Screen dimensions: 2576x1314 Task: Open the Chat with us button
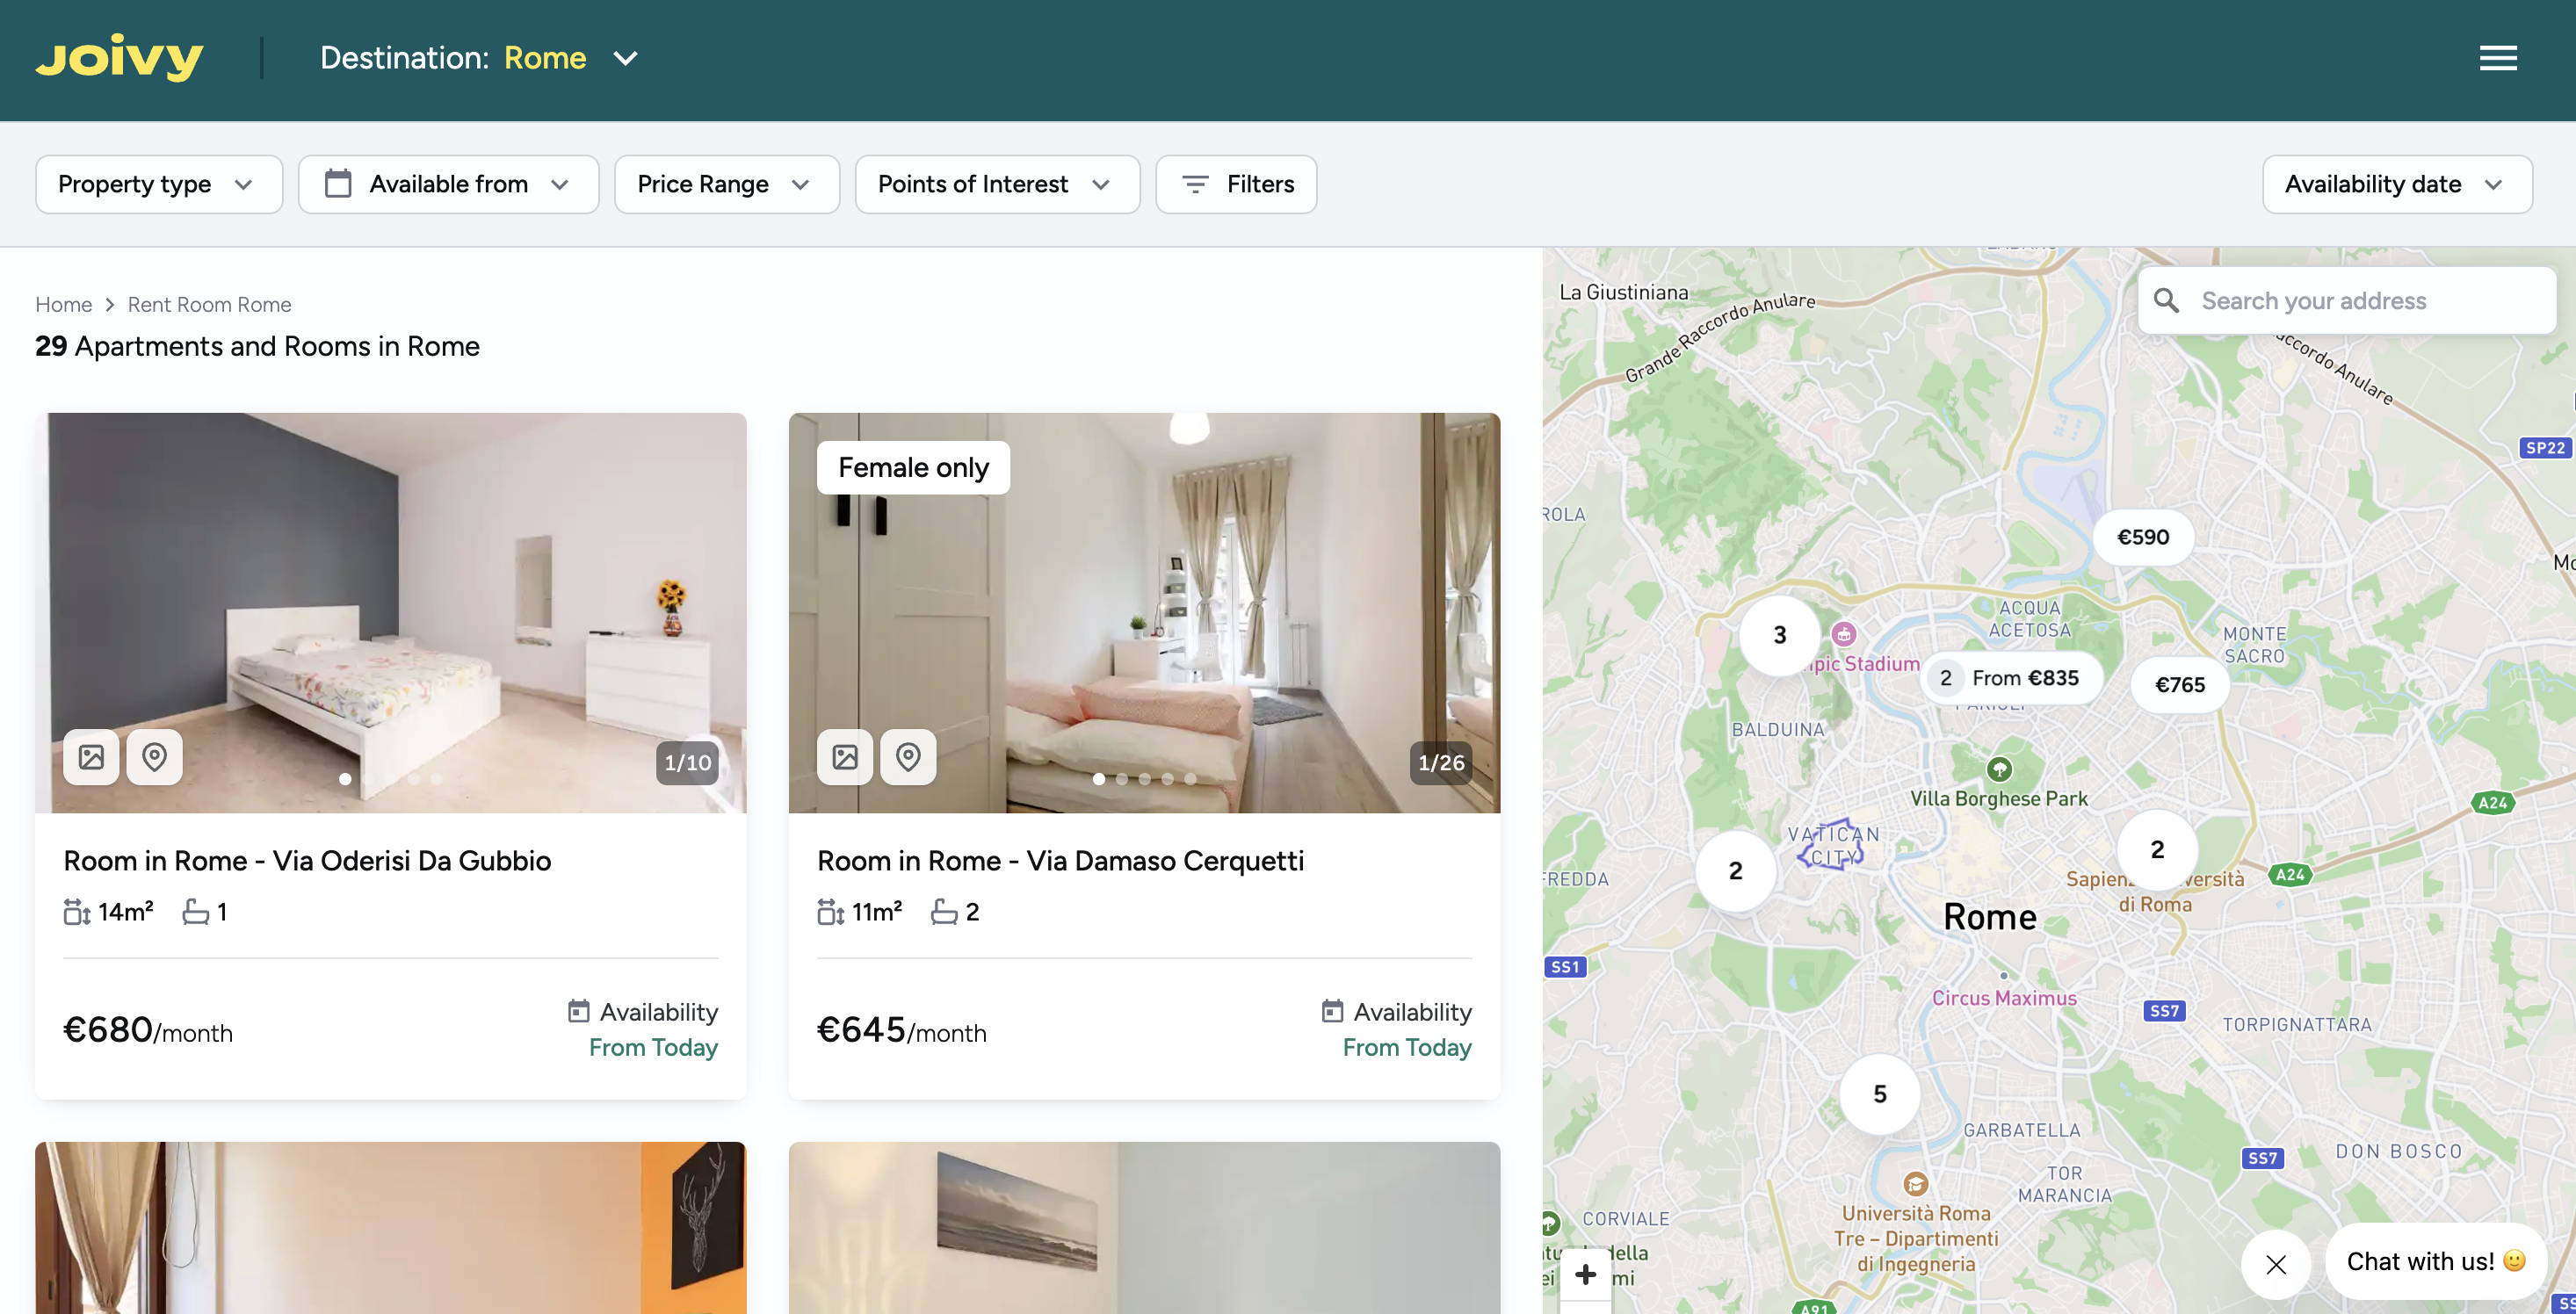tap(2434, 1261)
